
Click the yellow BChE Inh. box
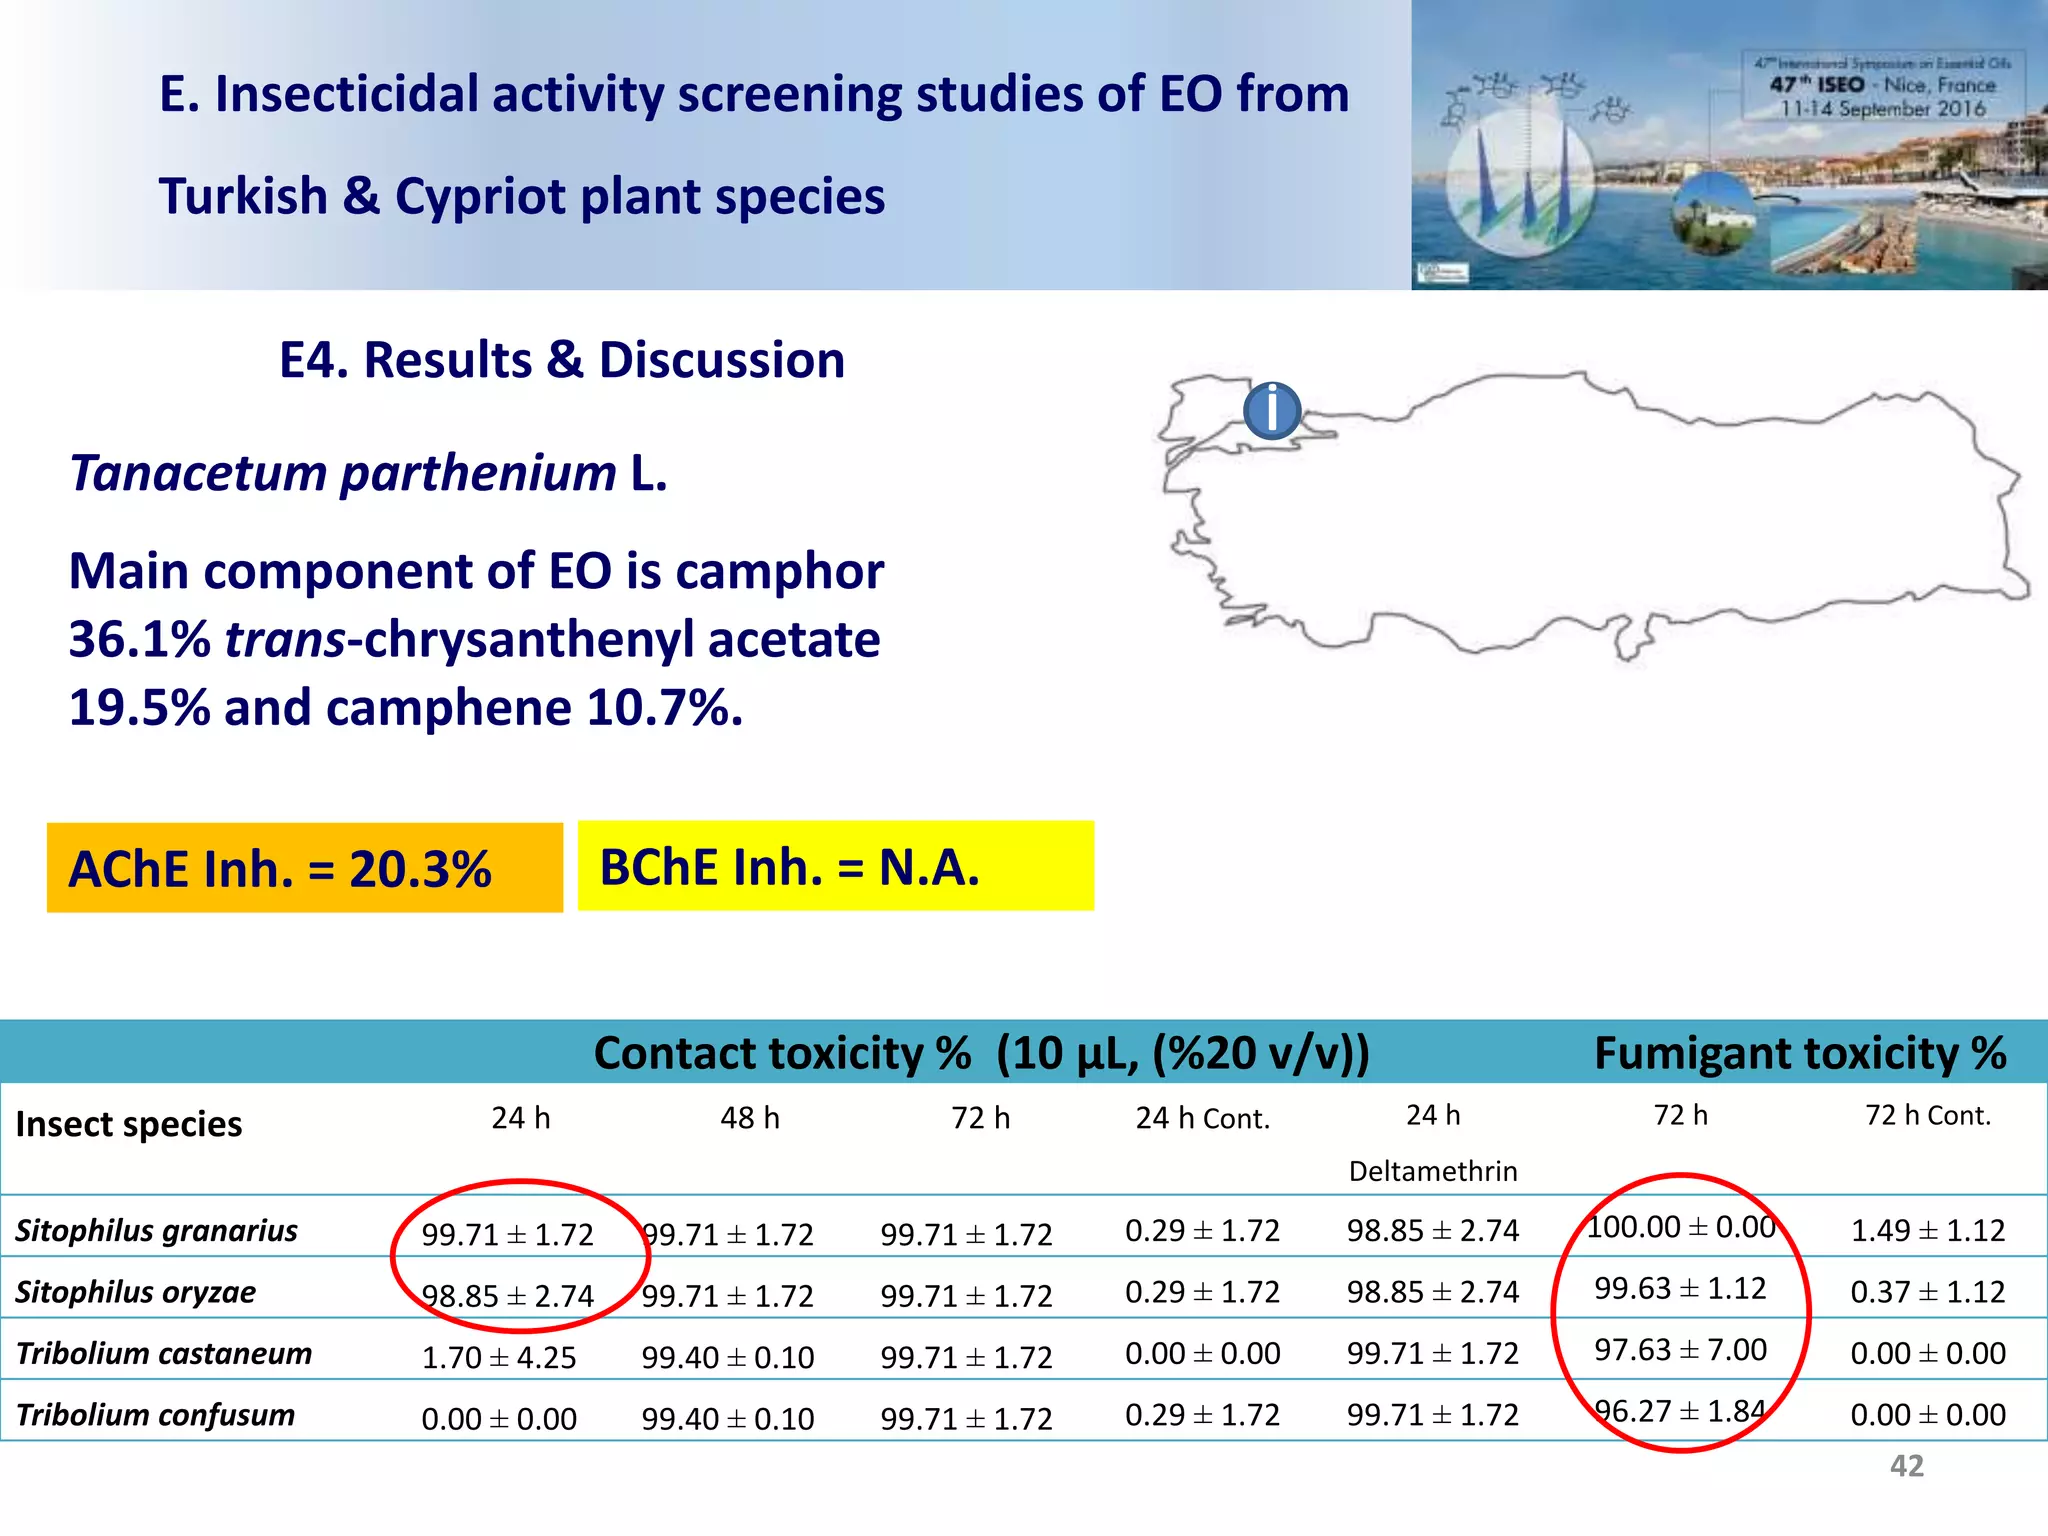point(835,866)
